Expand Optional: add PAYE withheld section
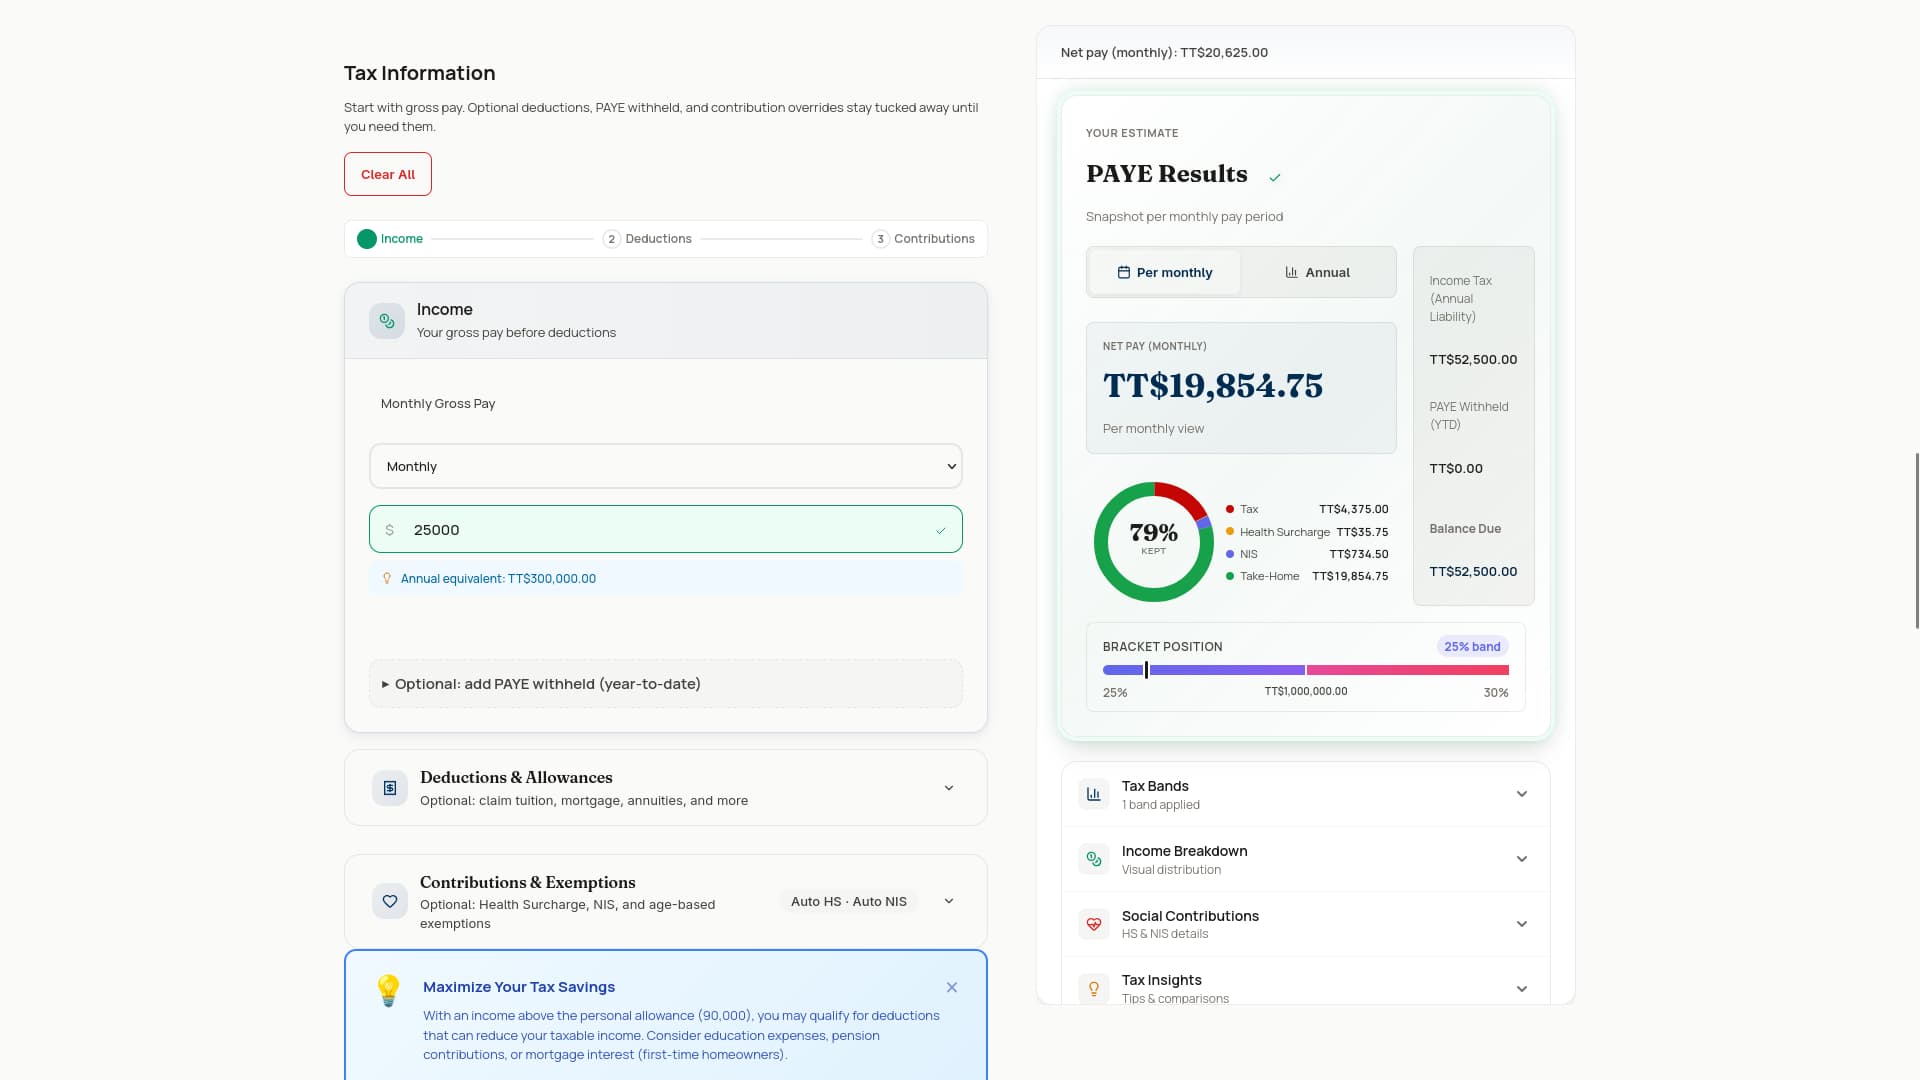 (666, 684)
